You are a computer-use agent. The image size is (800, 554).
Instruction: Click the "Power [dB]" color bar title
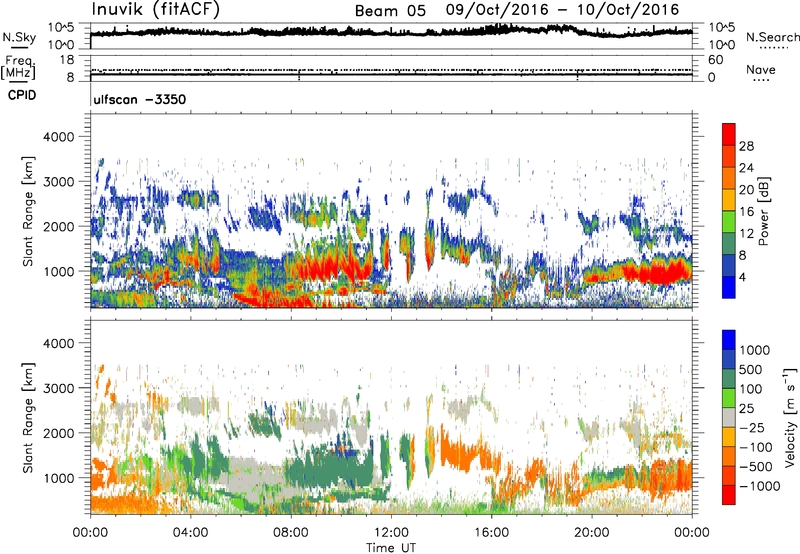(764, 211)
